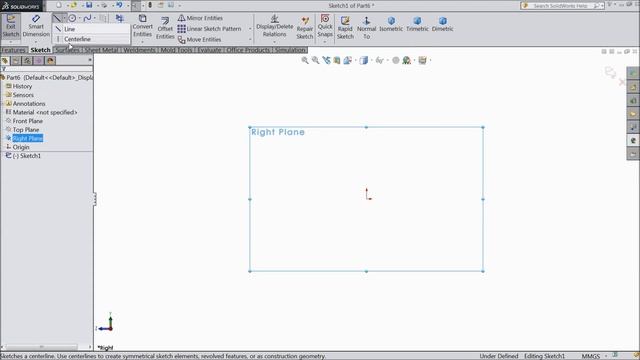Choose the Offset Entities tool
Viewport: 640px width, 360px height.
(165, 28)
